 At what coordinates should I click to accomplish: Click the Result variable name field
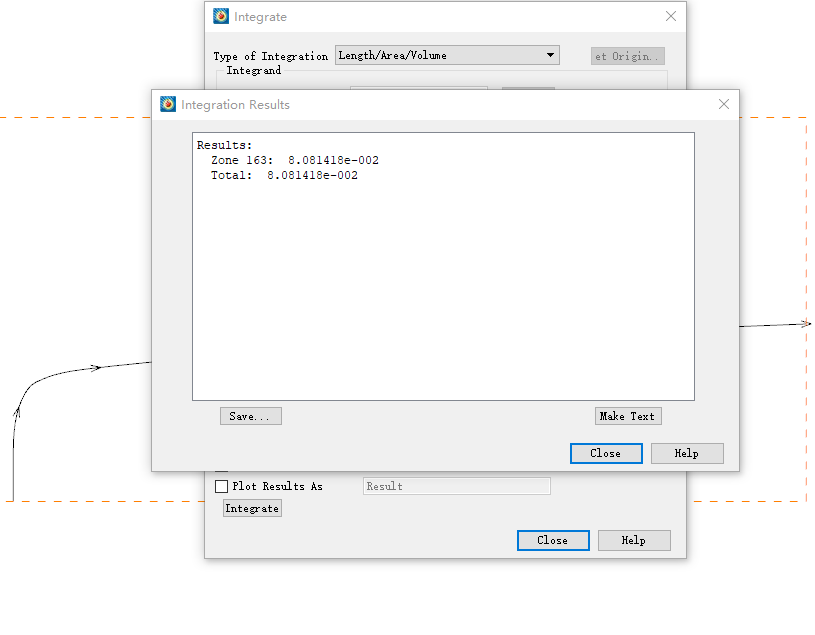(x=456, y=486)
